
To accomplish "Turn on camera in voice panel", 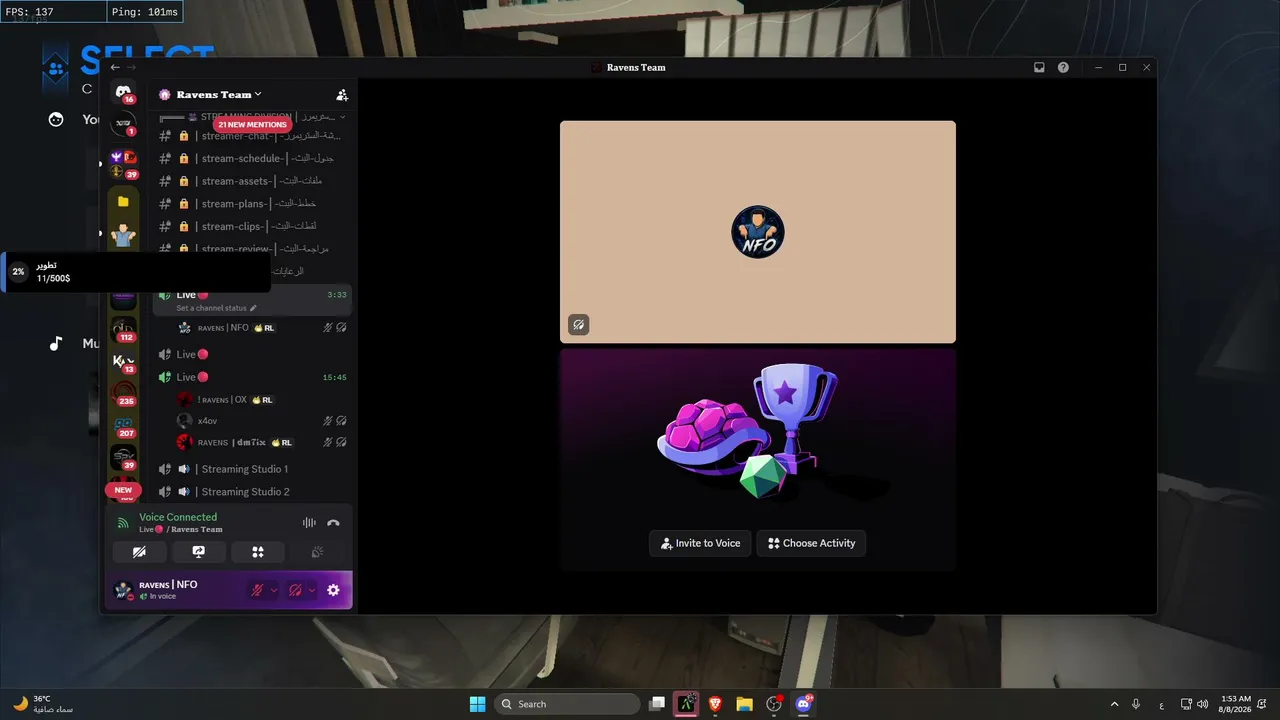I will tap(139, 552).
